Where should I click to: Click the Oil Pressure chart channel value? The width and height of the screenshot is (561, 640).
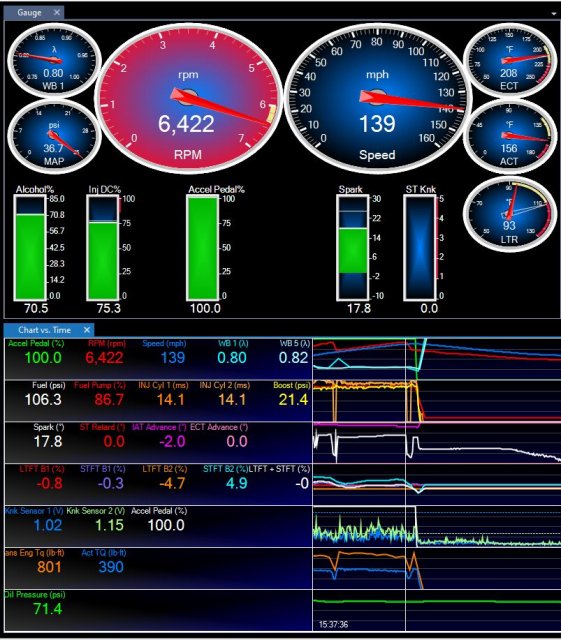tap(48, 609)
